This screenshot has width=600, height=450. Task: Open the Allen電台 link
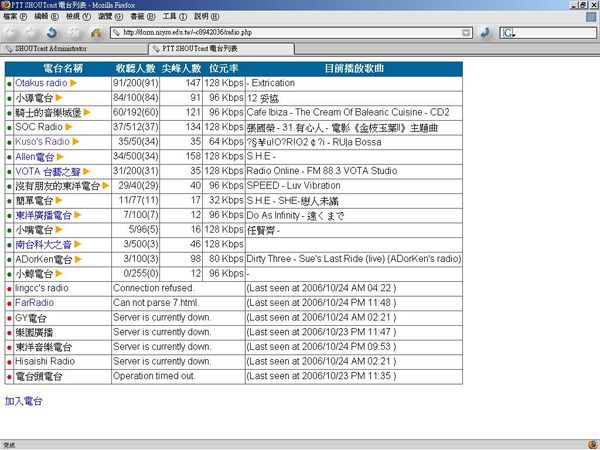(34, 157)
